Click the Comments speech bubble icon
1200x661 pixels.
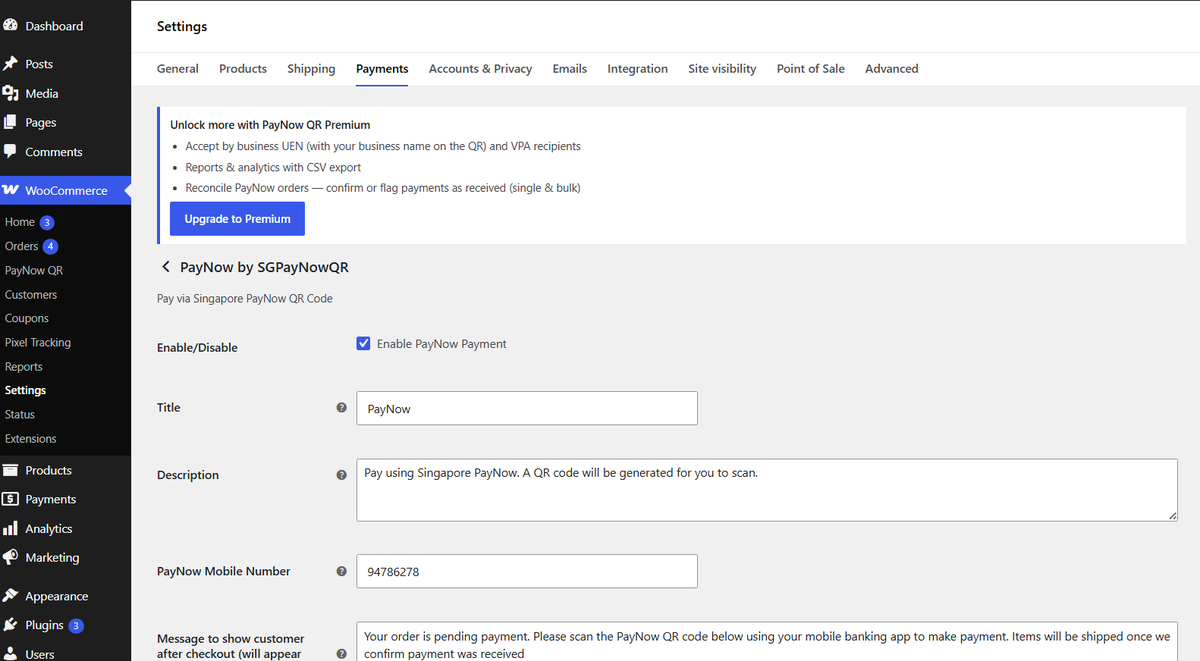point(10,152)
